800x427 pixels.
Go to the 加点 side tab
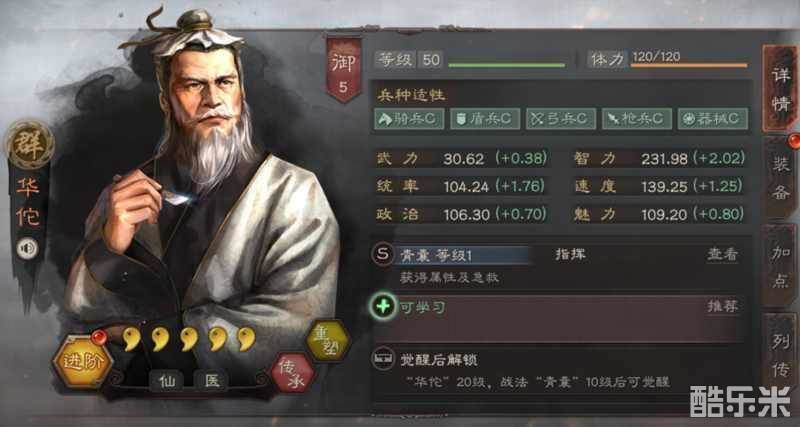pos(780,266)
